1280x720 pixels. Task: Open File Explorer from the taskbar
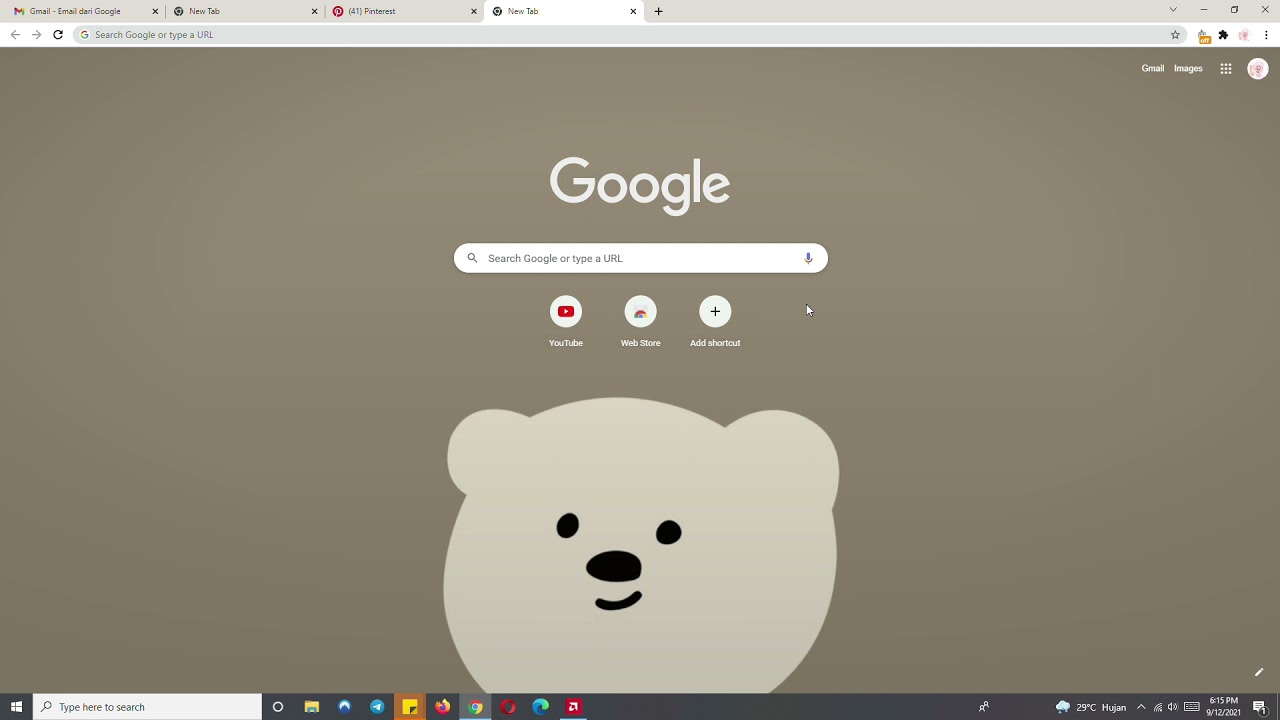312,707
